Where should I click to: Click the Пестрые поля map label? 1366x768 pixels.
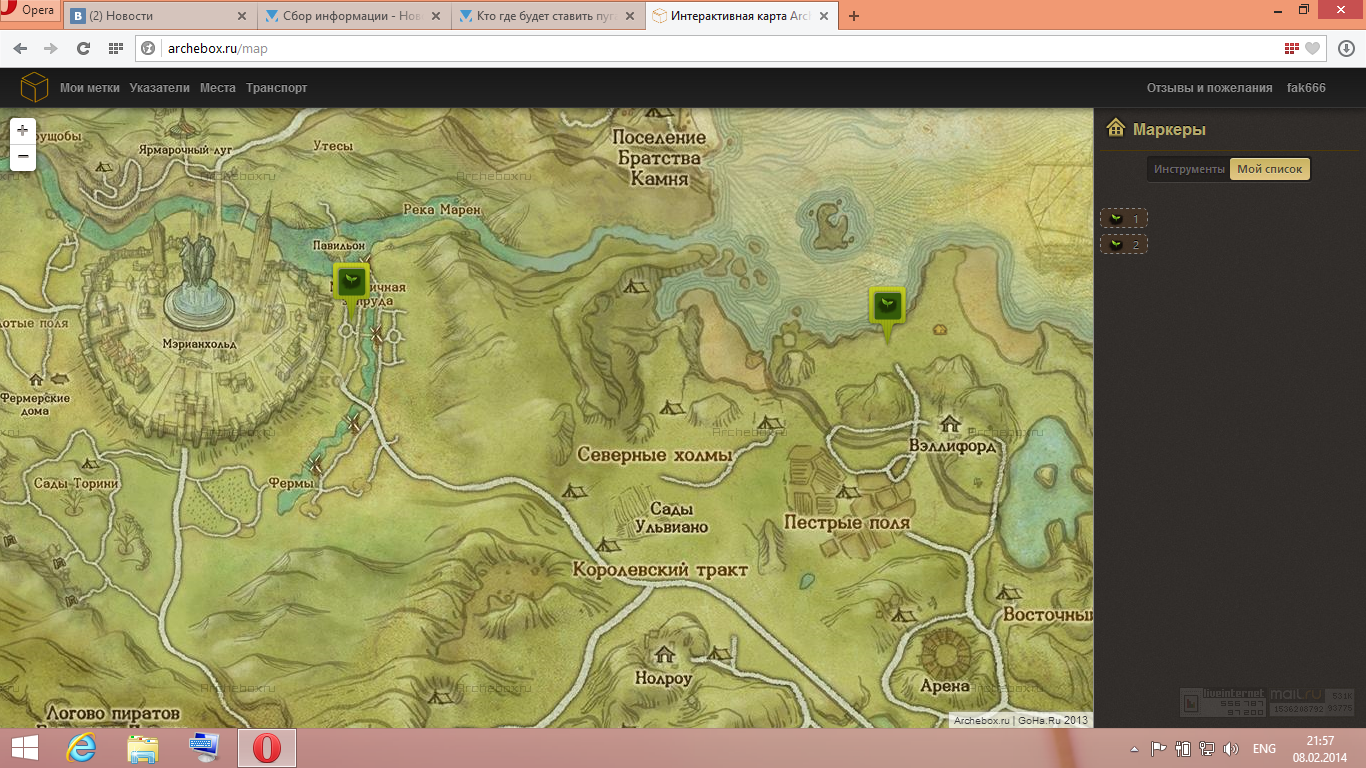(x=847, y=522)
